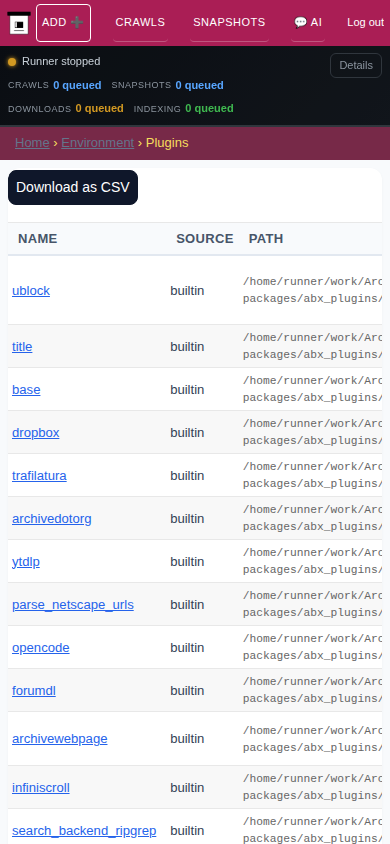Click the path text in ublock row

pos(313,290)
